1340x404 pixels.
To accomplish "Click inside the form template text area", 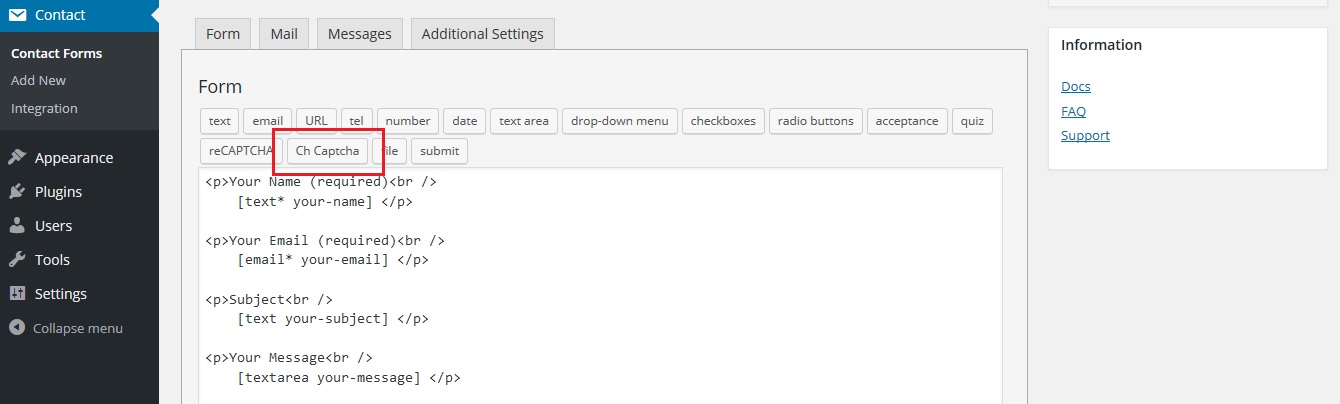I will 600,286.
